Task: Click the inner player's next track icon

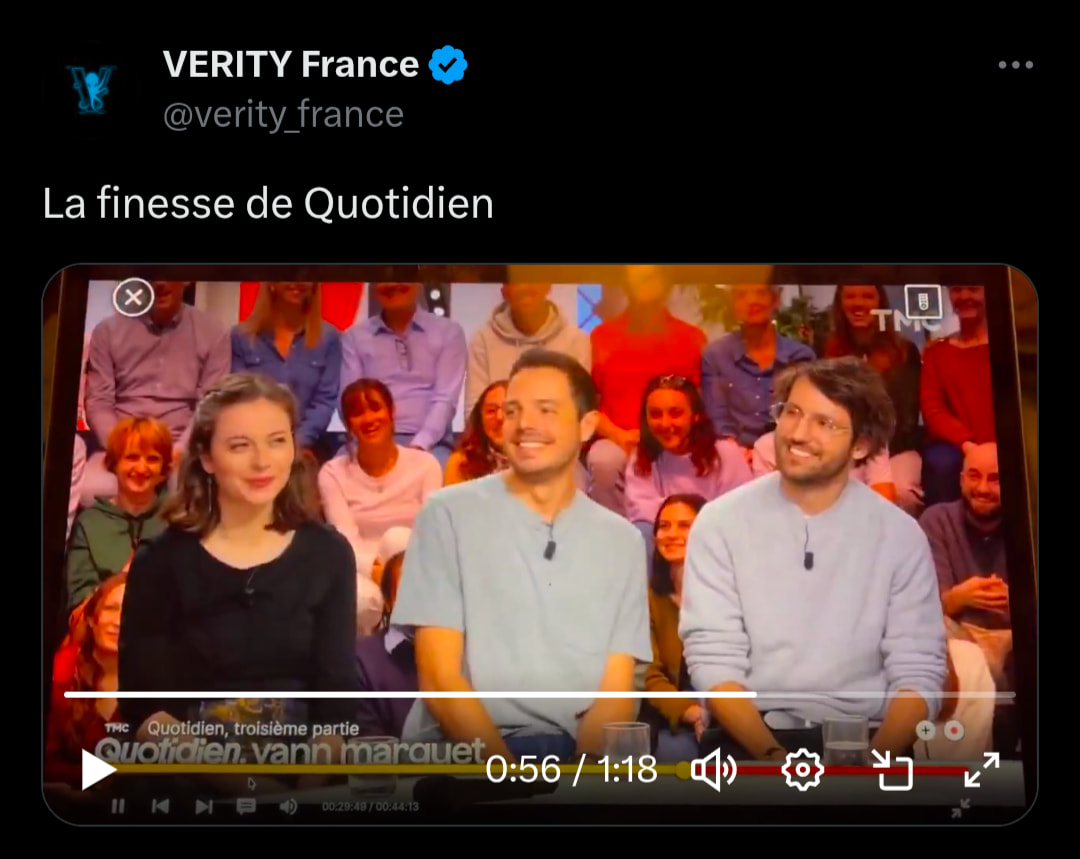Action: coord(204,806)
